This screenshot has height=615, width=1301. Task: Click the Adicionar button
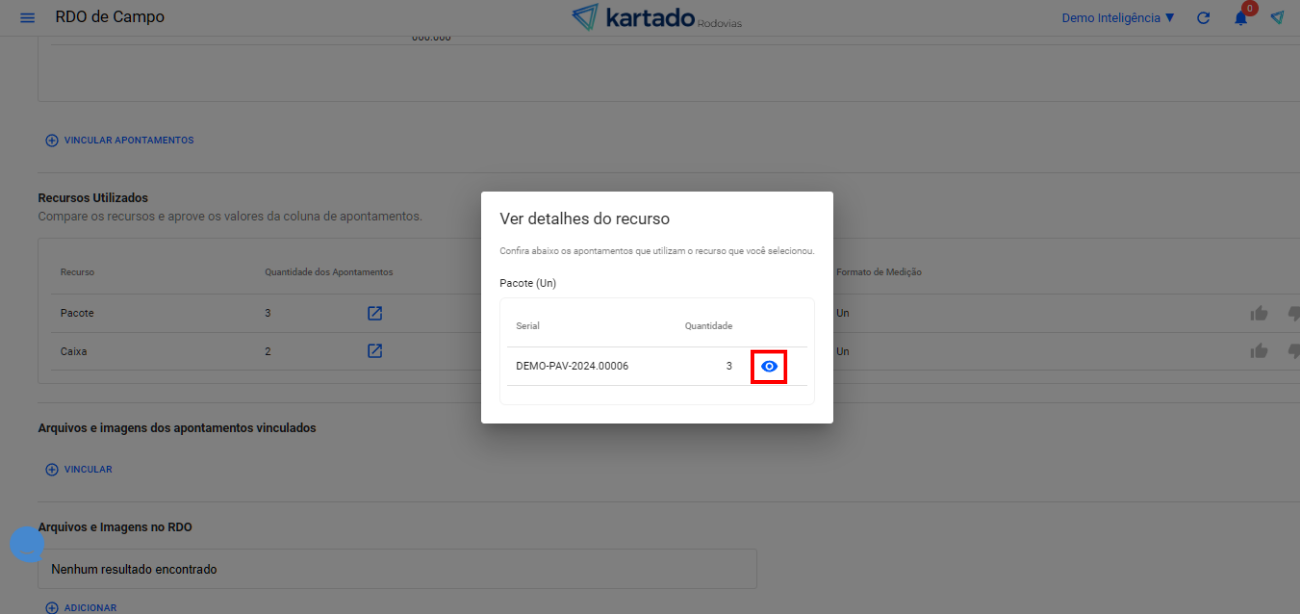click(81, 607)
